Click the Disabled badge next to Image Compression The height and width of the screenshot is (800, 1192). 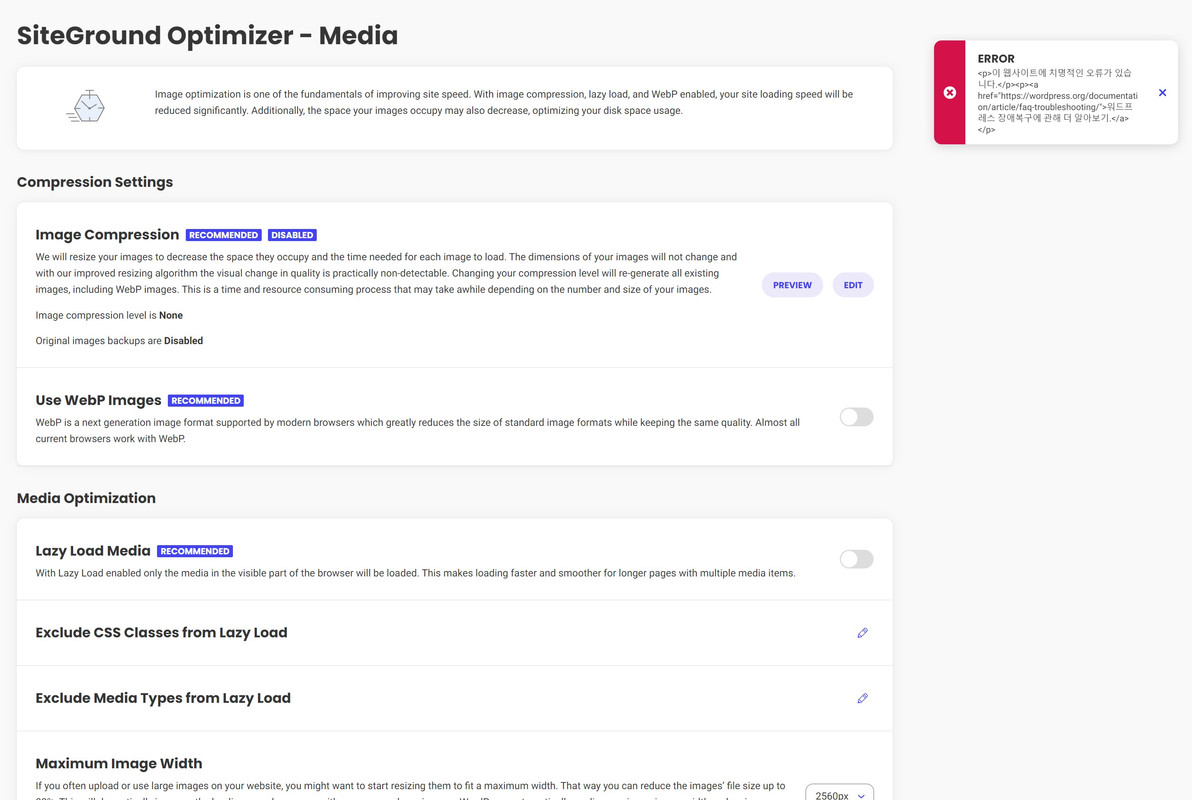[292, 235]
